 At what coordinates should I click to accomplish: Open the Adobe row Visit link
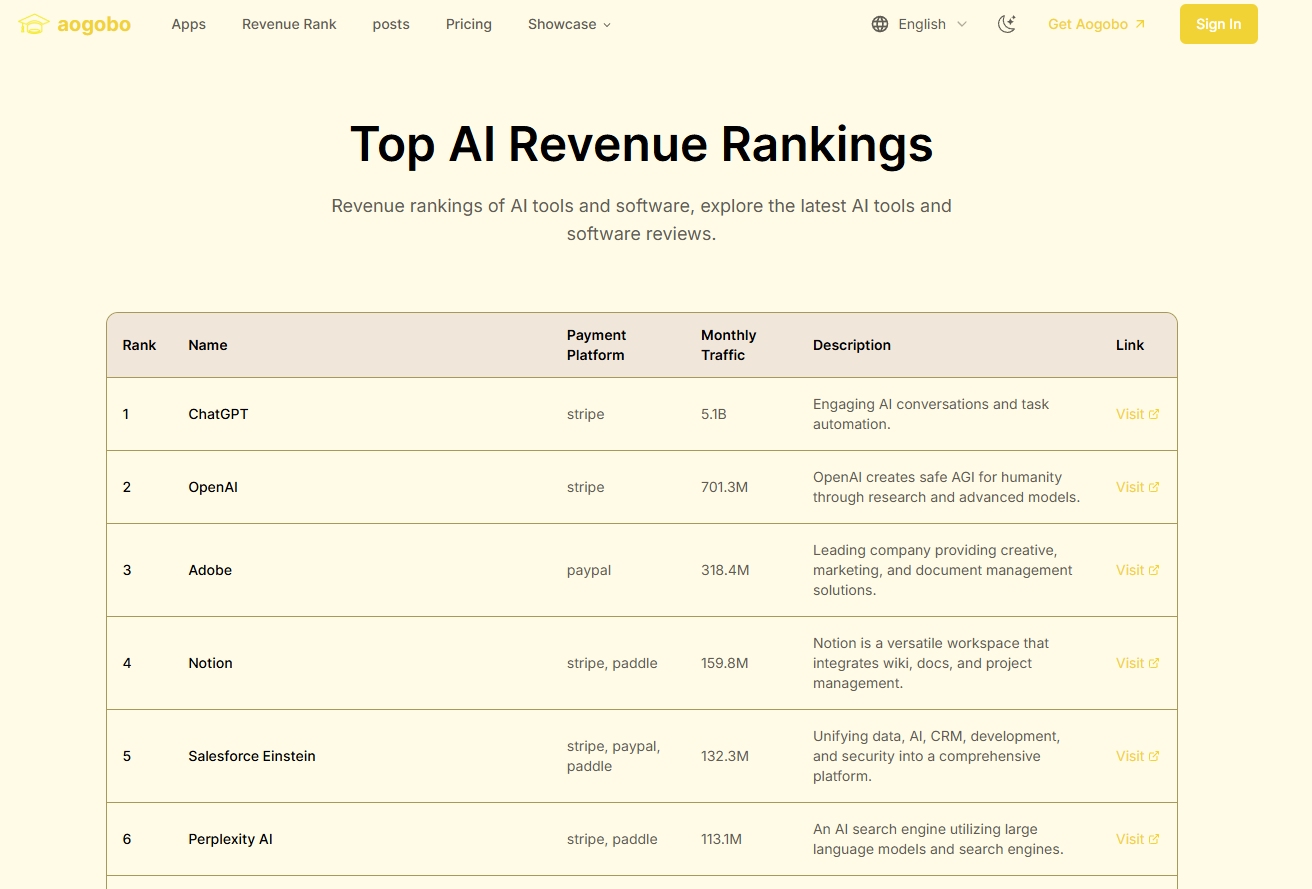pyautogui.click(x=1138, y=570)
